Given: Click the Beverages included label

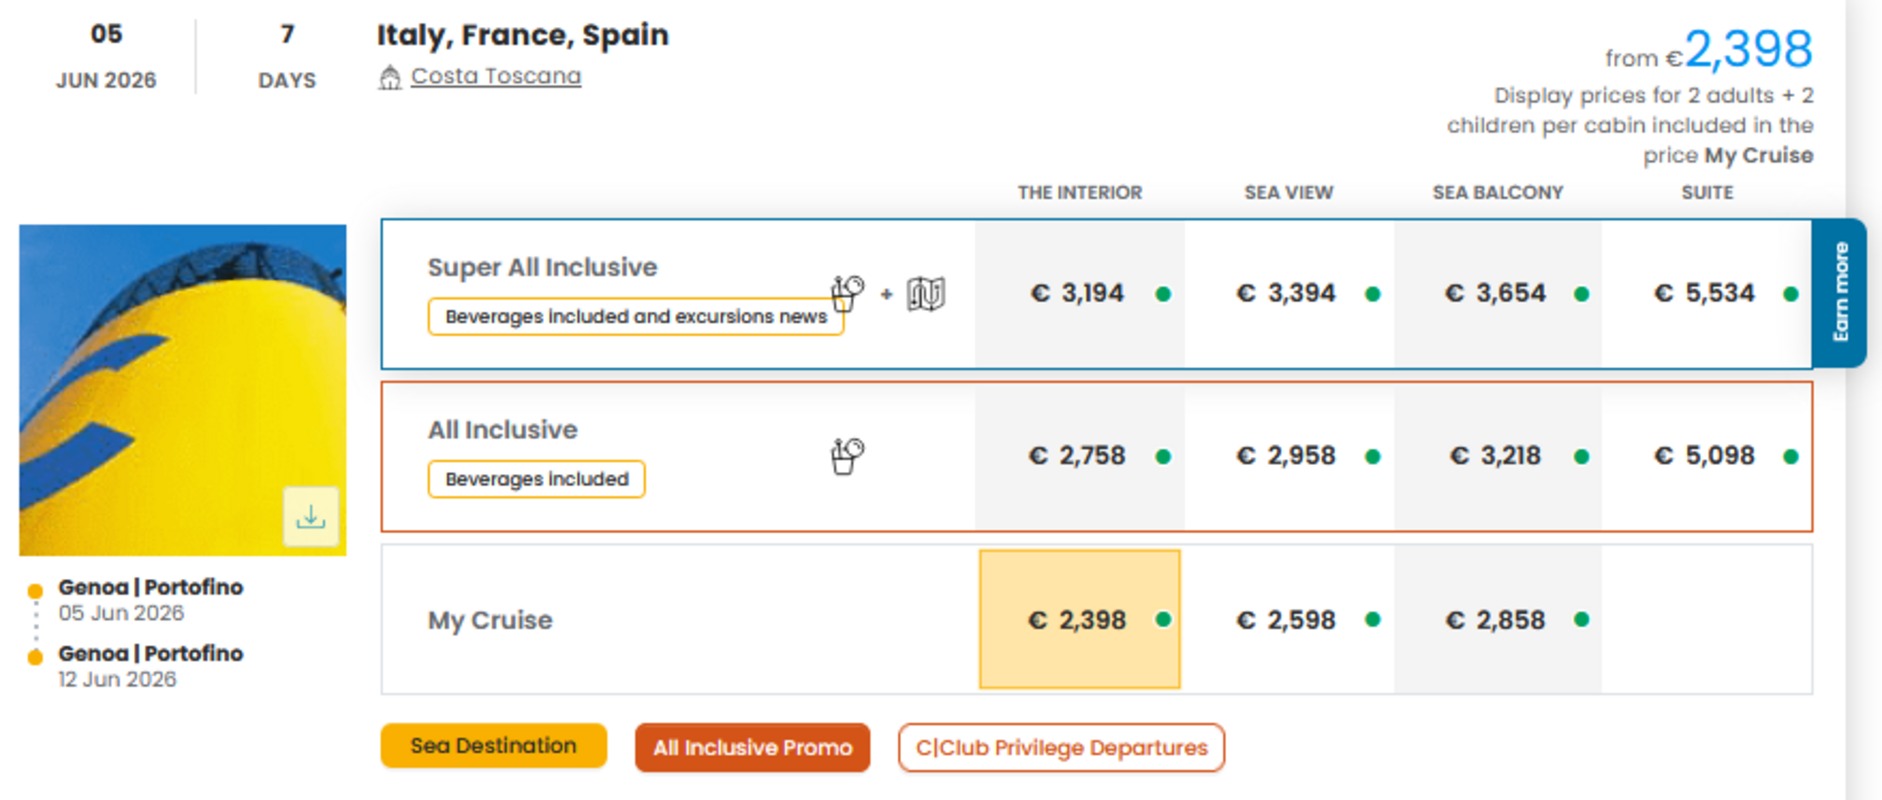Looking at the screenshot, I should coord(536,479).
